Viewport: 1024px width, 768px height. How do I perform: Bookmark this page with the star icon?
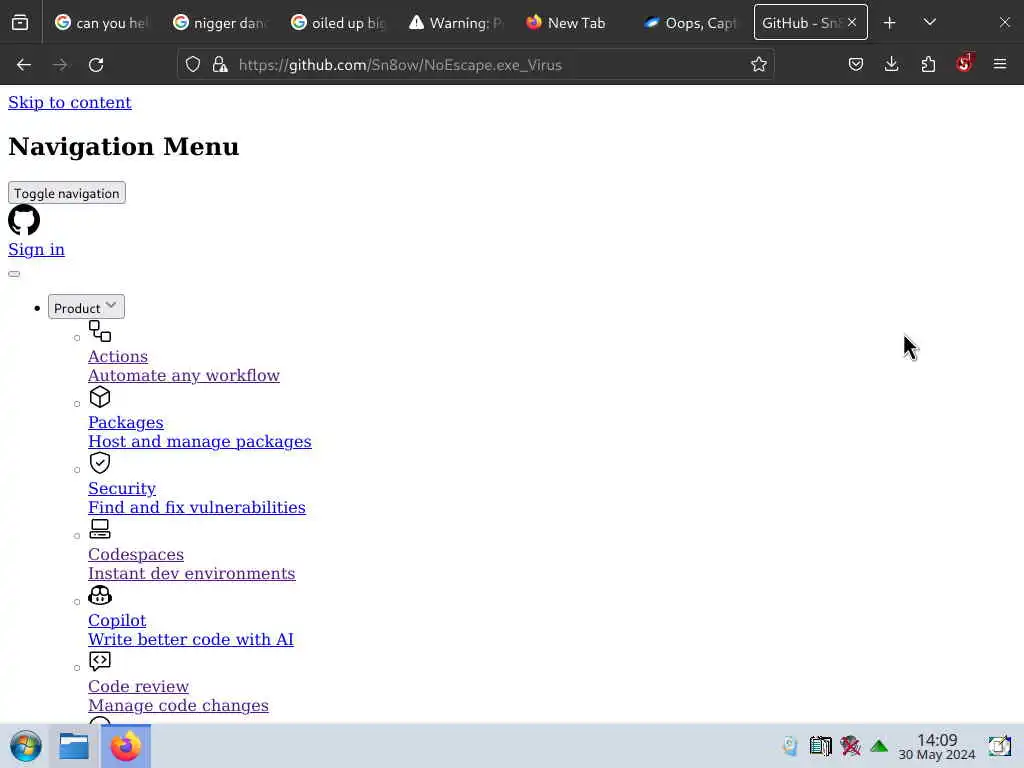pos(758,65)
